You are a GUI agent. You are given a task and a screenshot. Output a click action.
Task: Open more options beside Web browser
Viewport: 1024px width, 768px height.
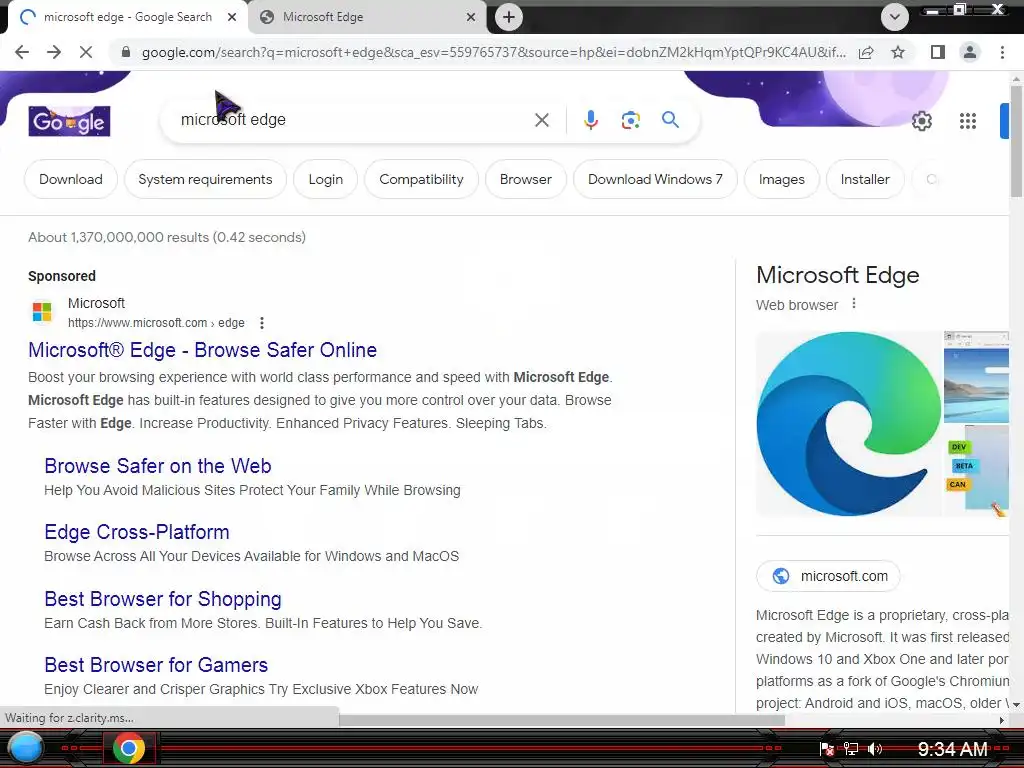[x=854, y=304]
